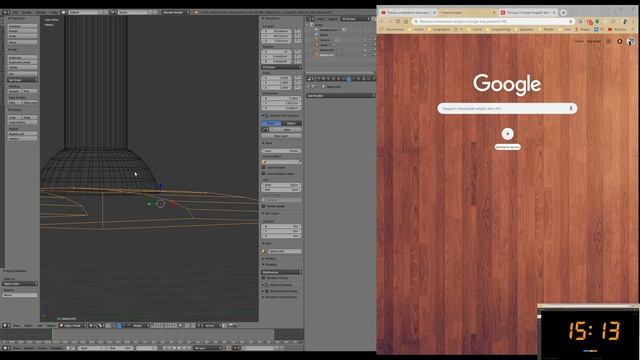Click Duplicate Linked in tool shelf
Image resolution: width=640 pixels, height=360 pixels.
(x=22, y=62)
